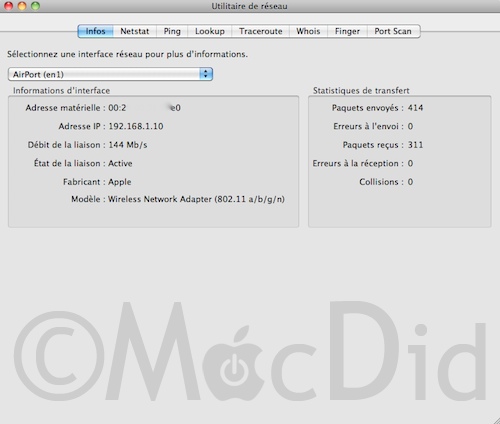The height and width of the screenshot is (424, 500).
Task: Open the AirPort (en1) interface dropdown
Action: pyautogui.click(x=110, y=74)
